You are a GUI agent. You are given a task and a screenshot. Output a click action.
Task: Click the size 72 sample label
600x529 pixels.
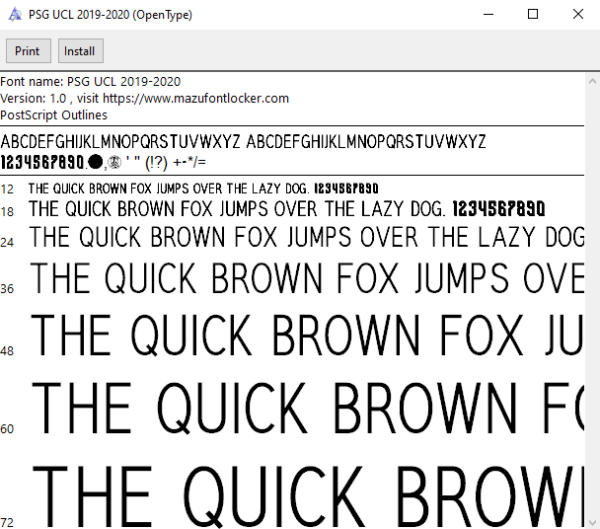pos(7,522)
